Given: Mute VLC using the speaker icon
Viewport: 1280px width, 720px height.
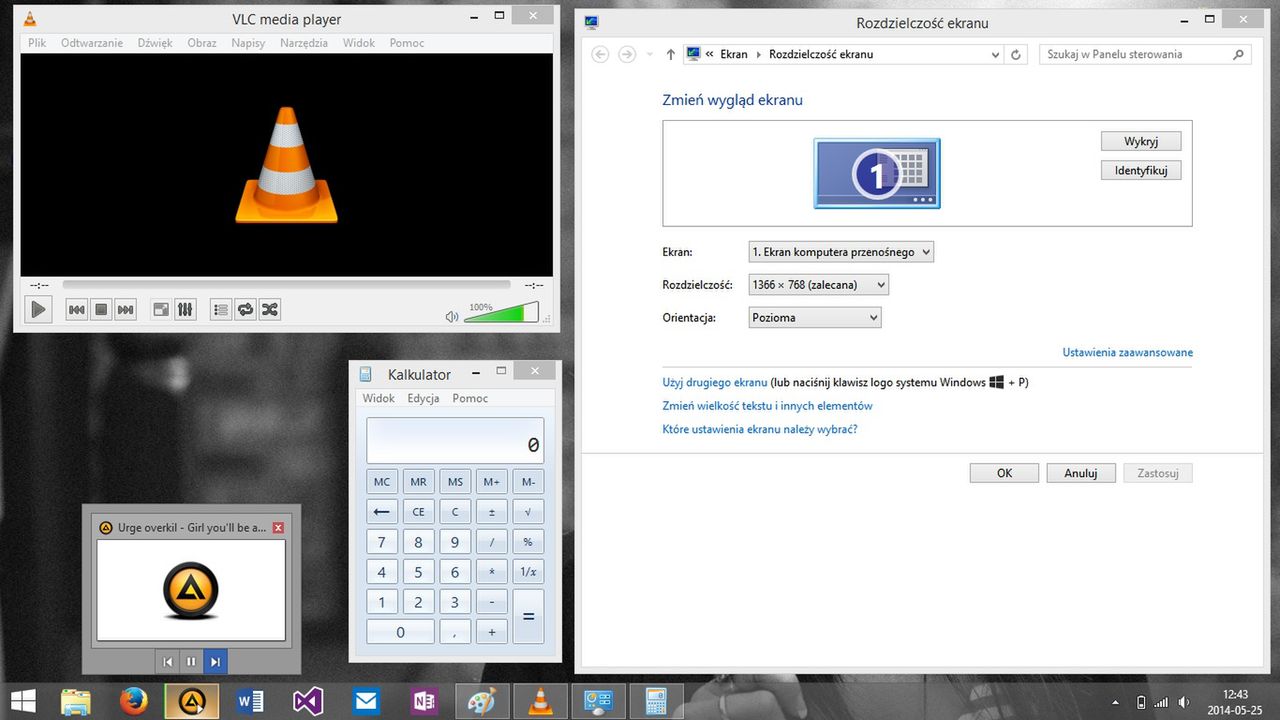Looking at the screenshot, I should point(452,316).
